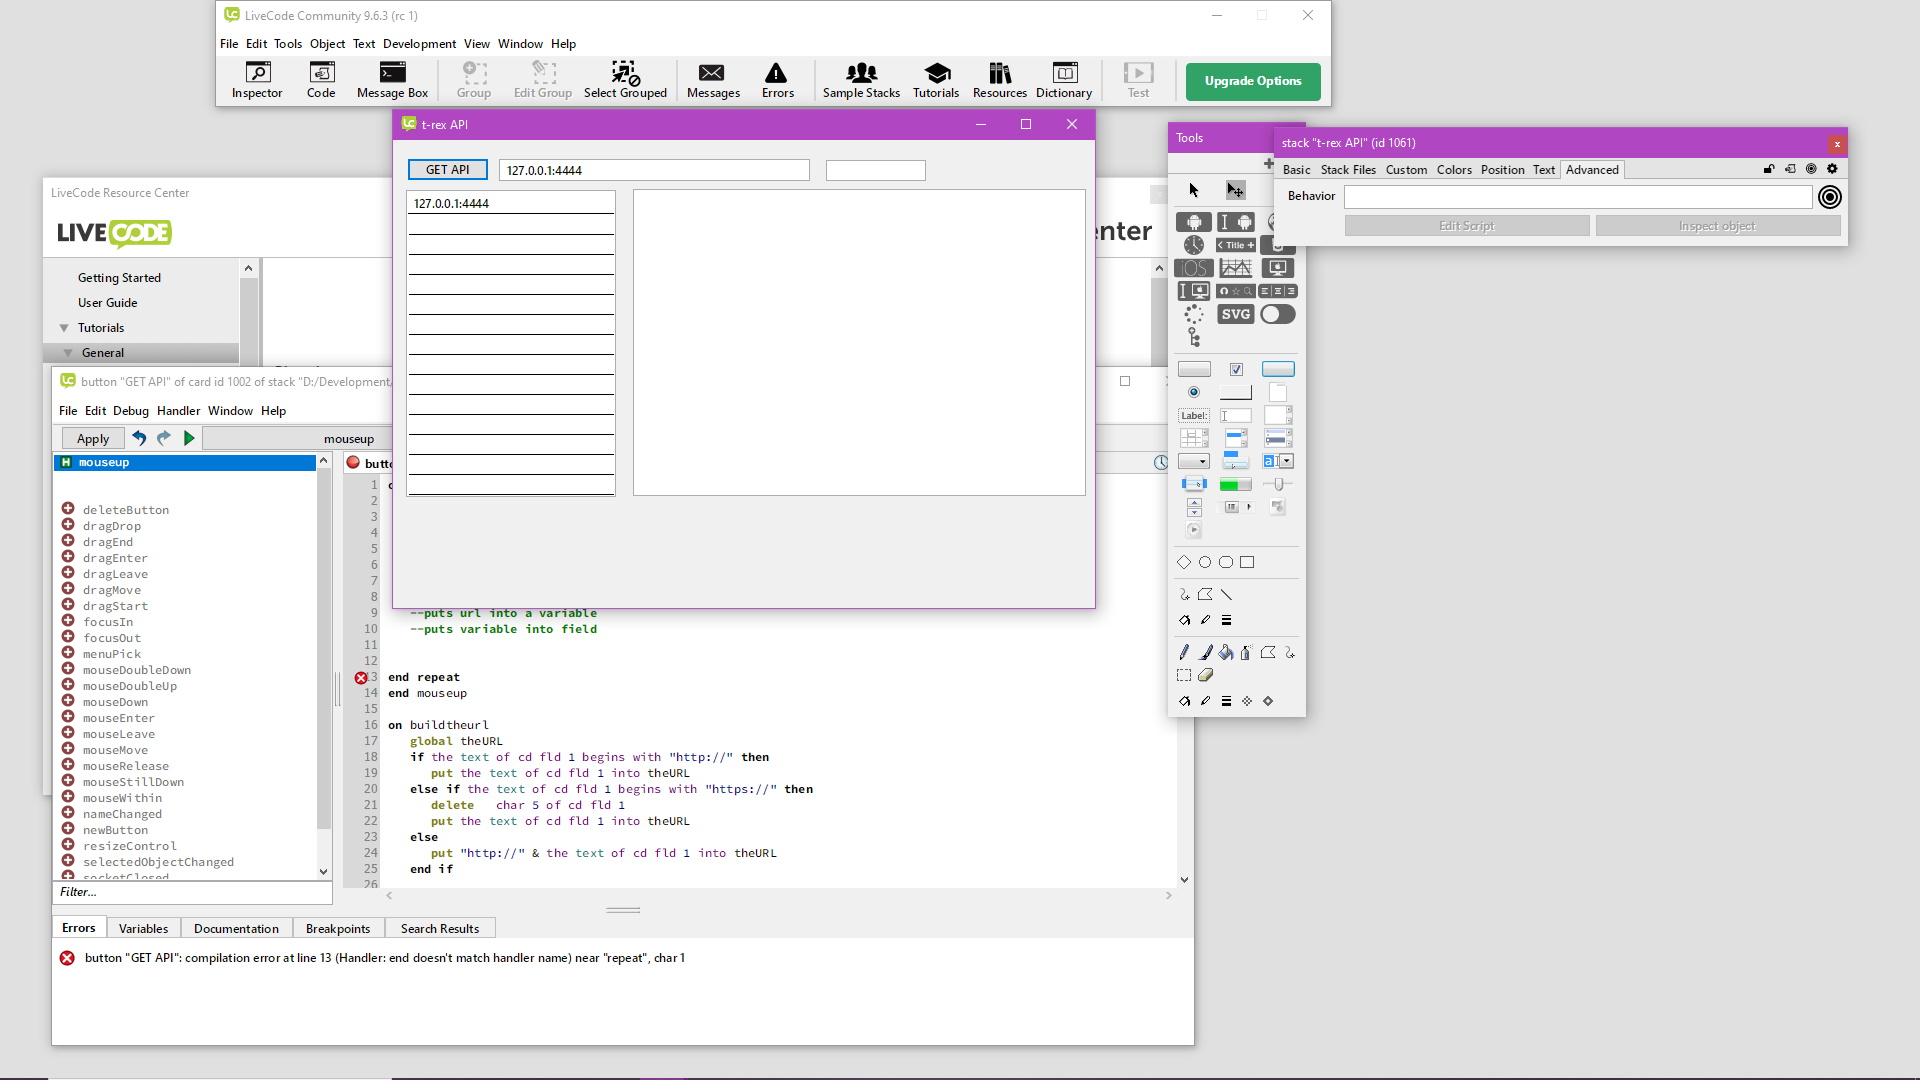Select the slider control in Tools palette
The height and width of the screenshot is (1080, 1920).
[x=1278, y=484]
